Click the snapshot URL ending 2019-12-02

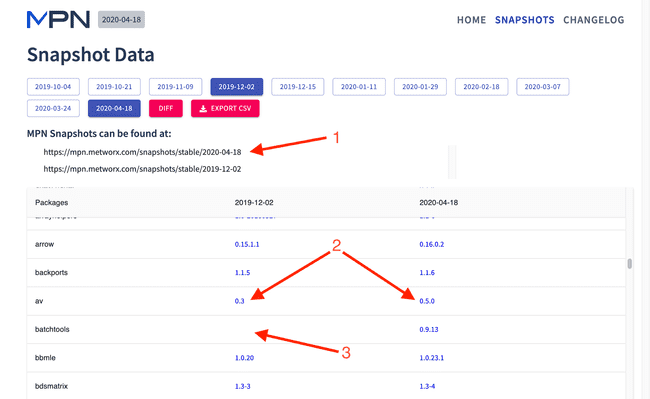coord(142,169)
